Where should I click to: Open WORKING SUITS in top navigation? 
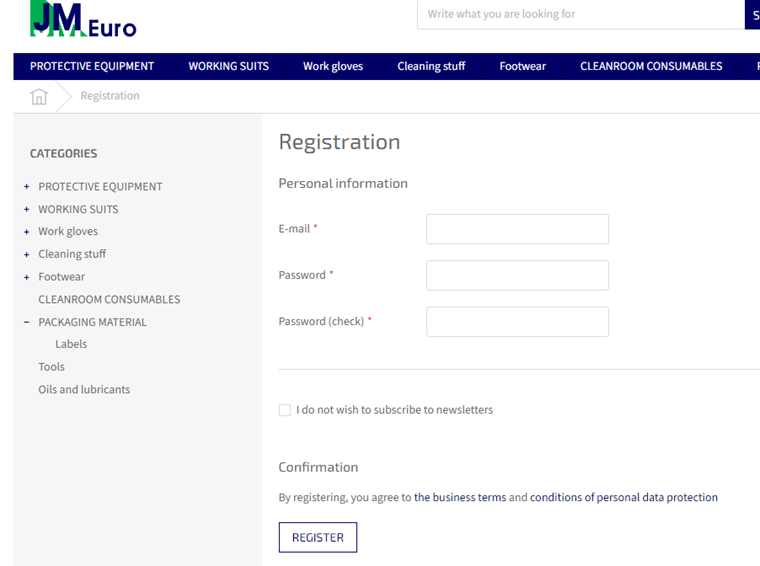[x=229, y=66]
